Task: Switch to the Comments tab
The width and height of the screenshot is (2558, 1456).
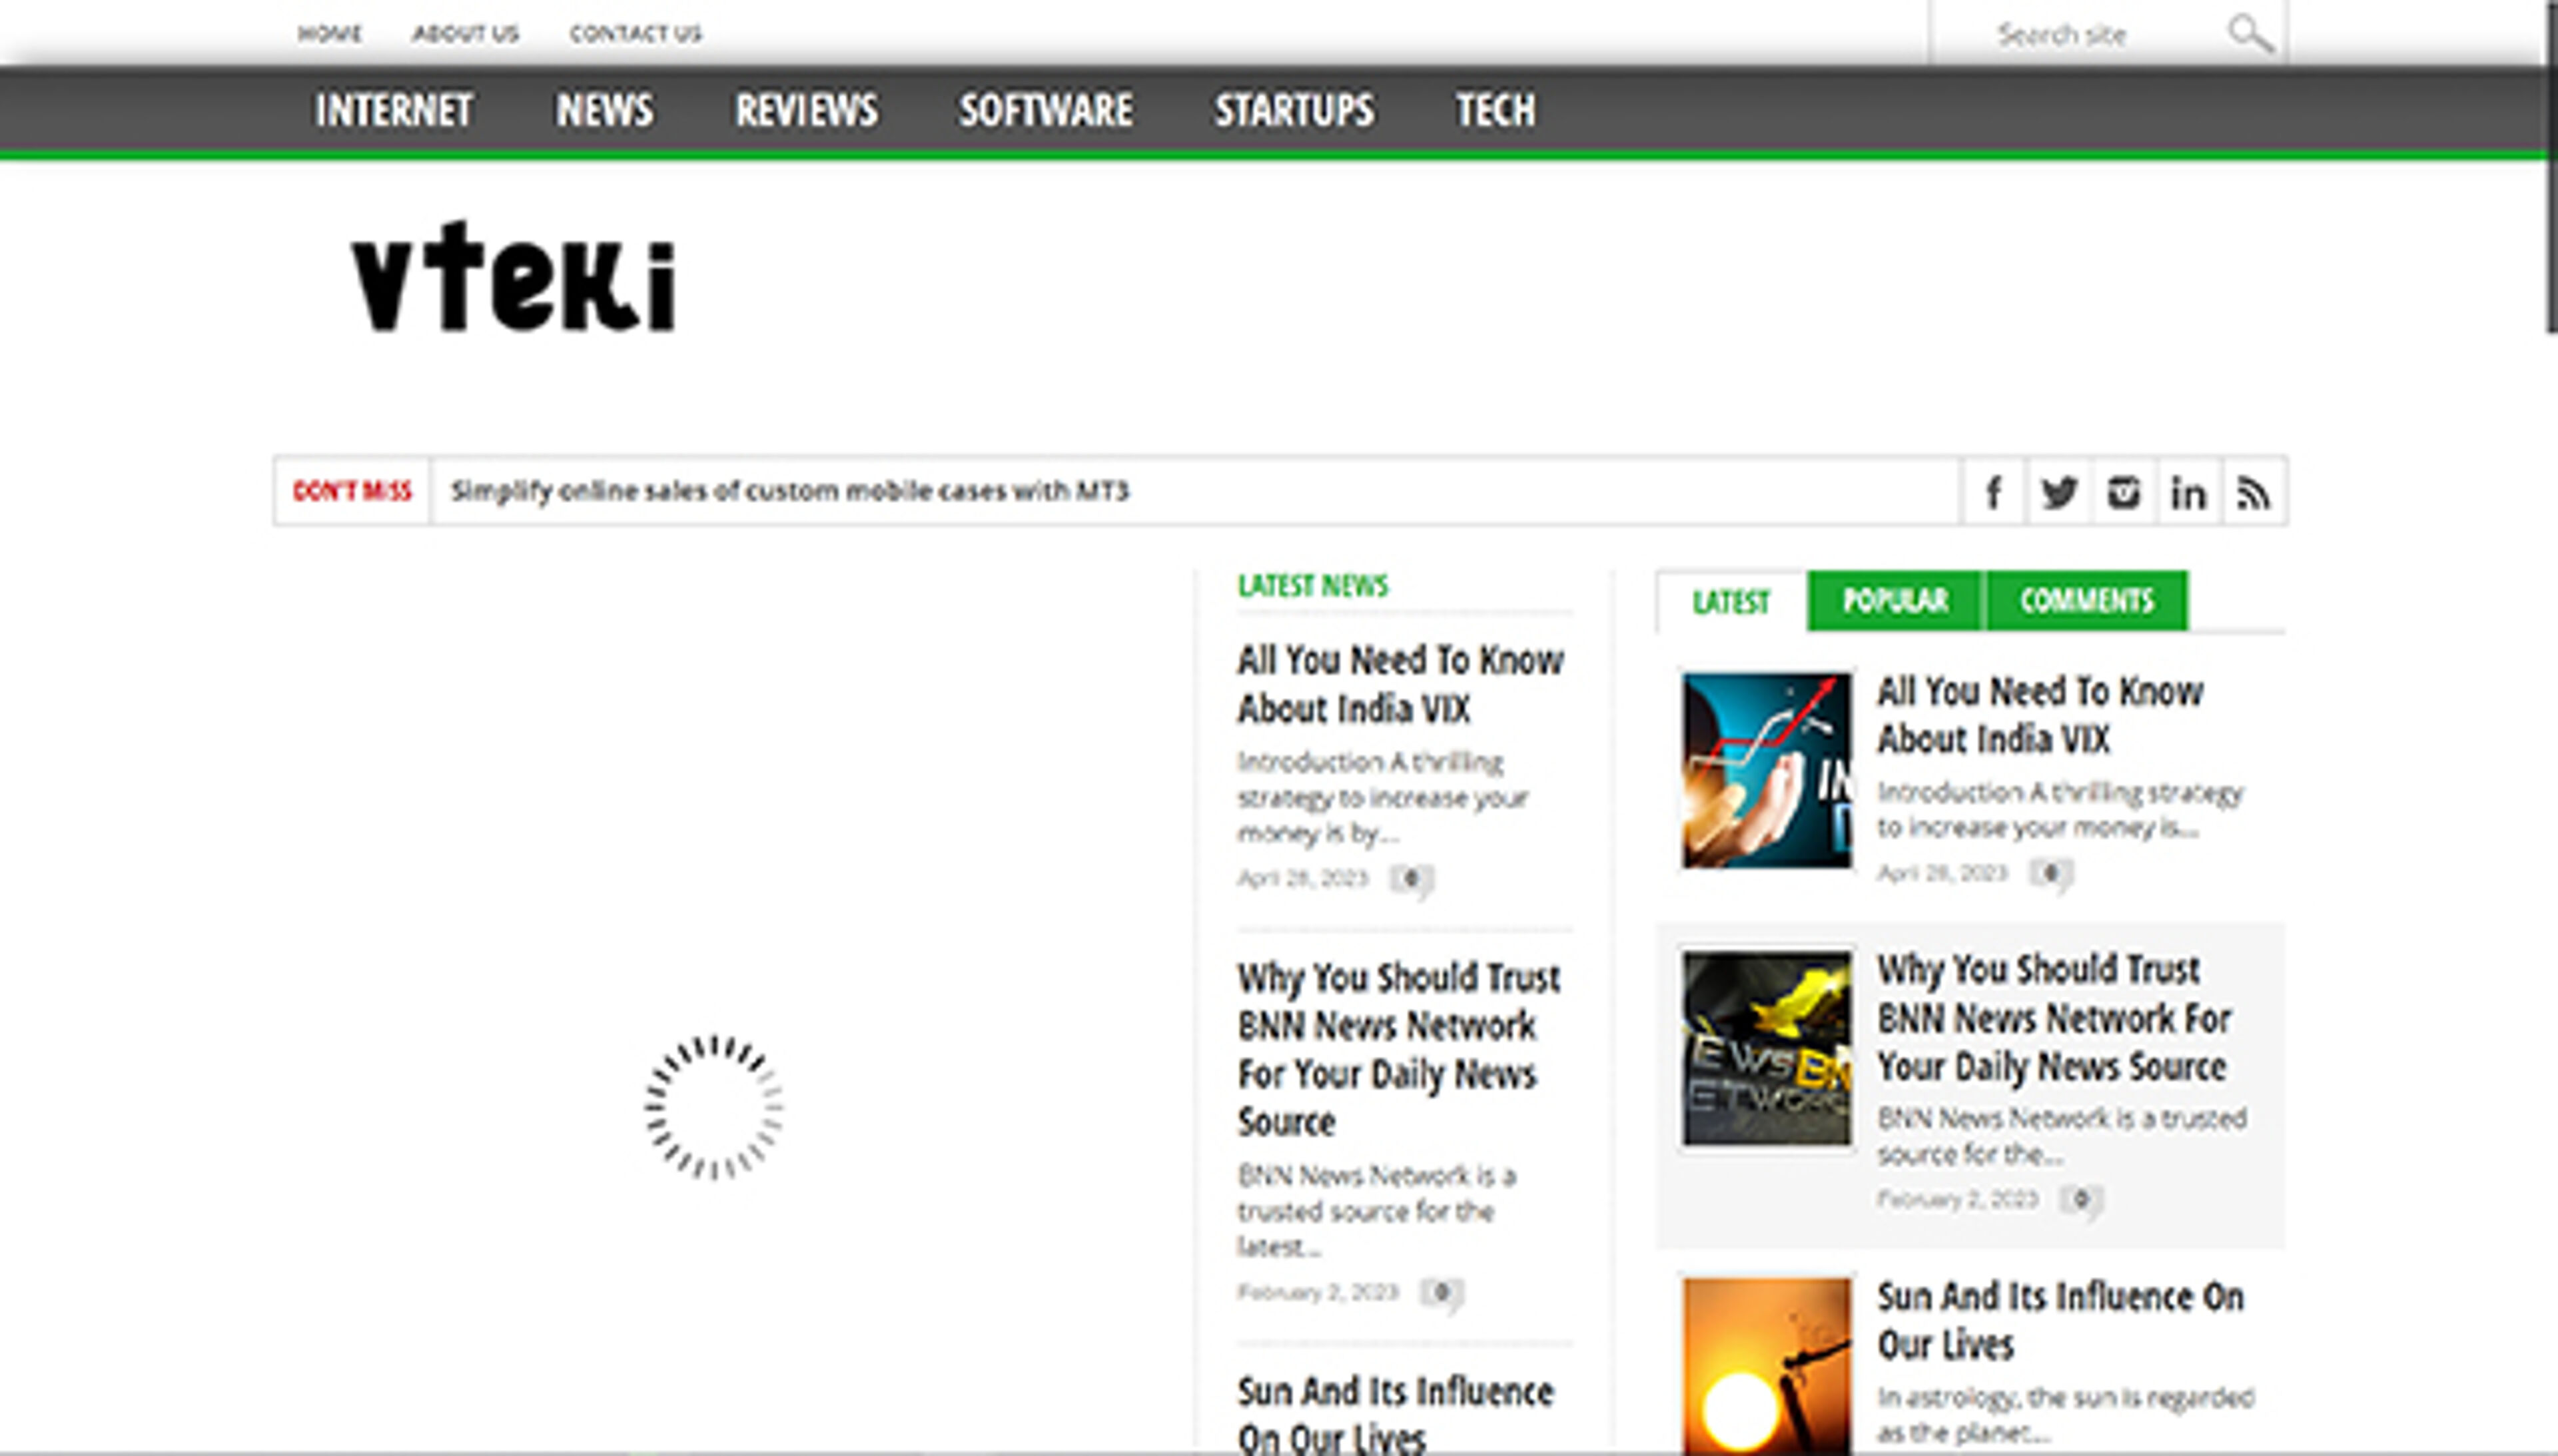Action: (x=2087, y=601)
